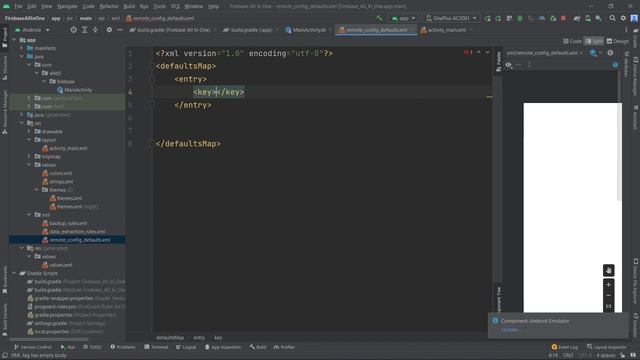Collapse the java folder
The image size is (640, 360).
point(22,56)
